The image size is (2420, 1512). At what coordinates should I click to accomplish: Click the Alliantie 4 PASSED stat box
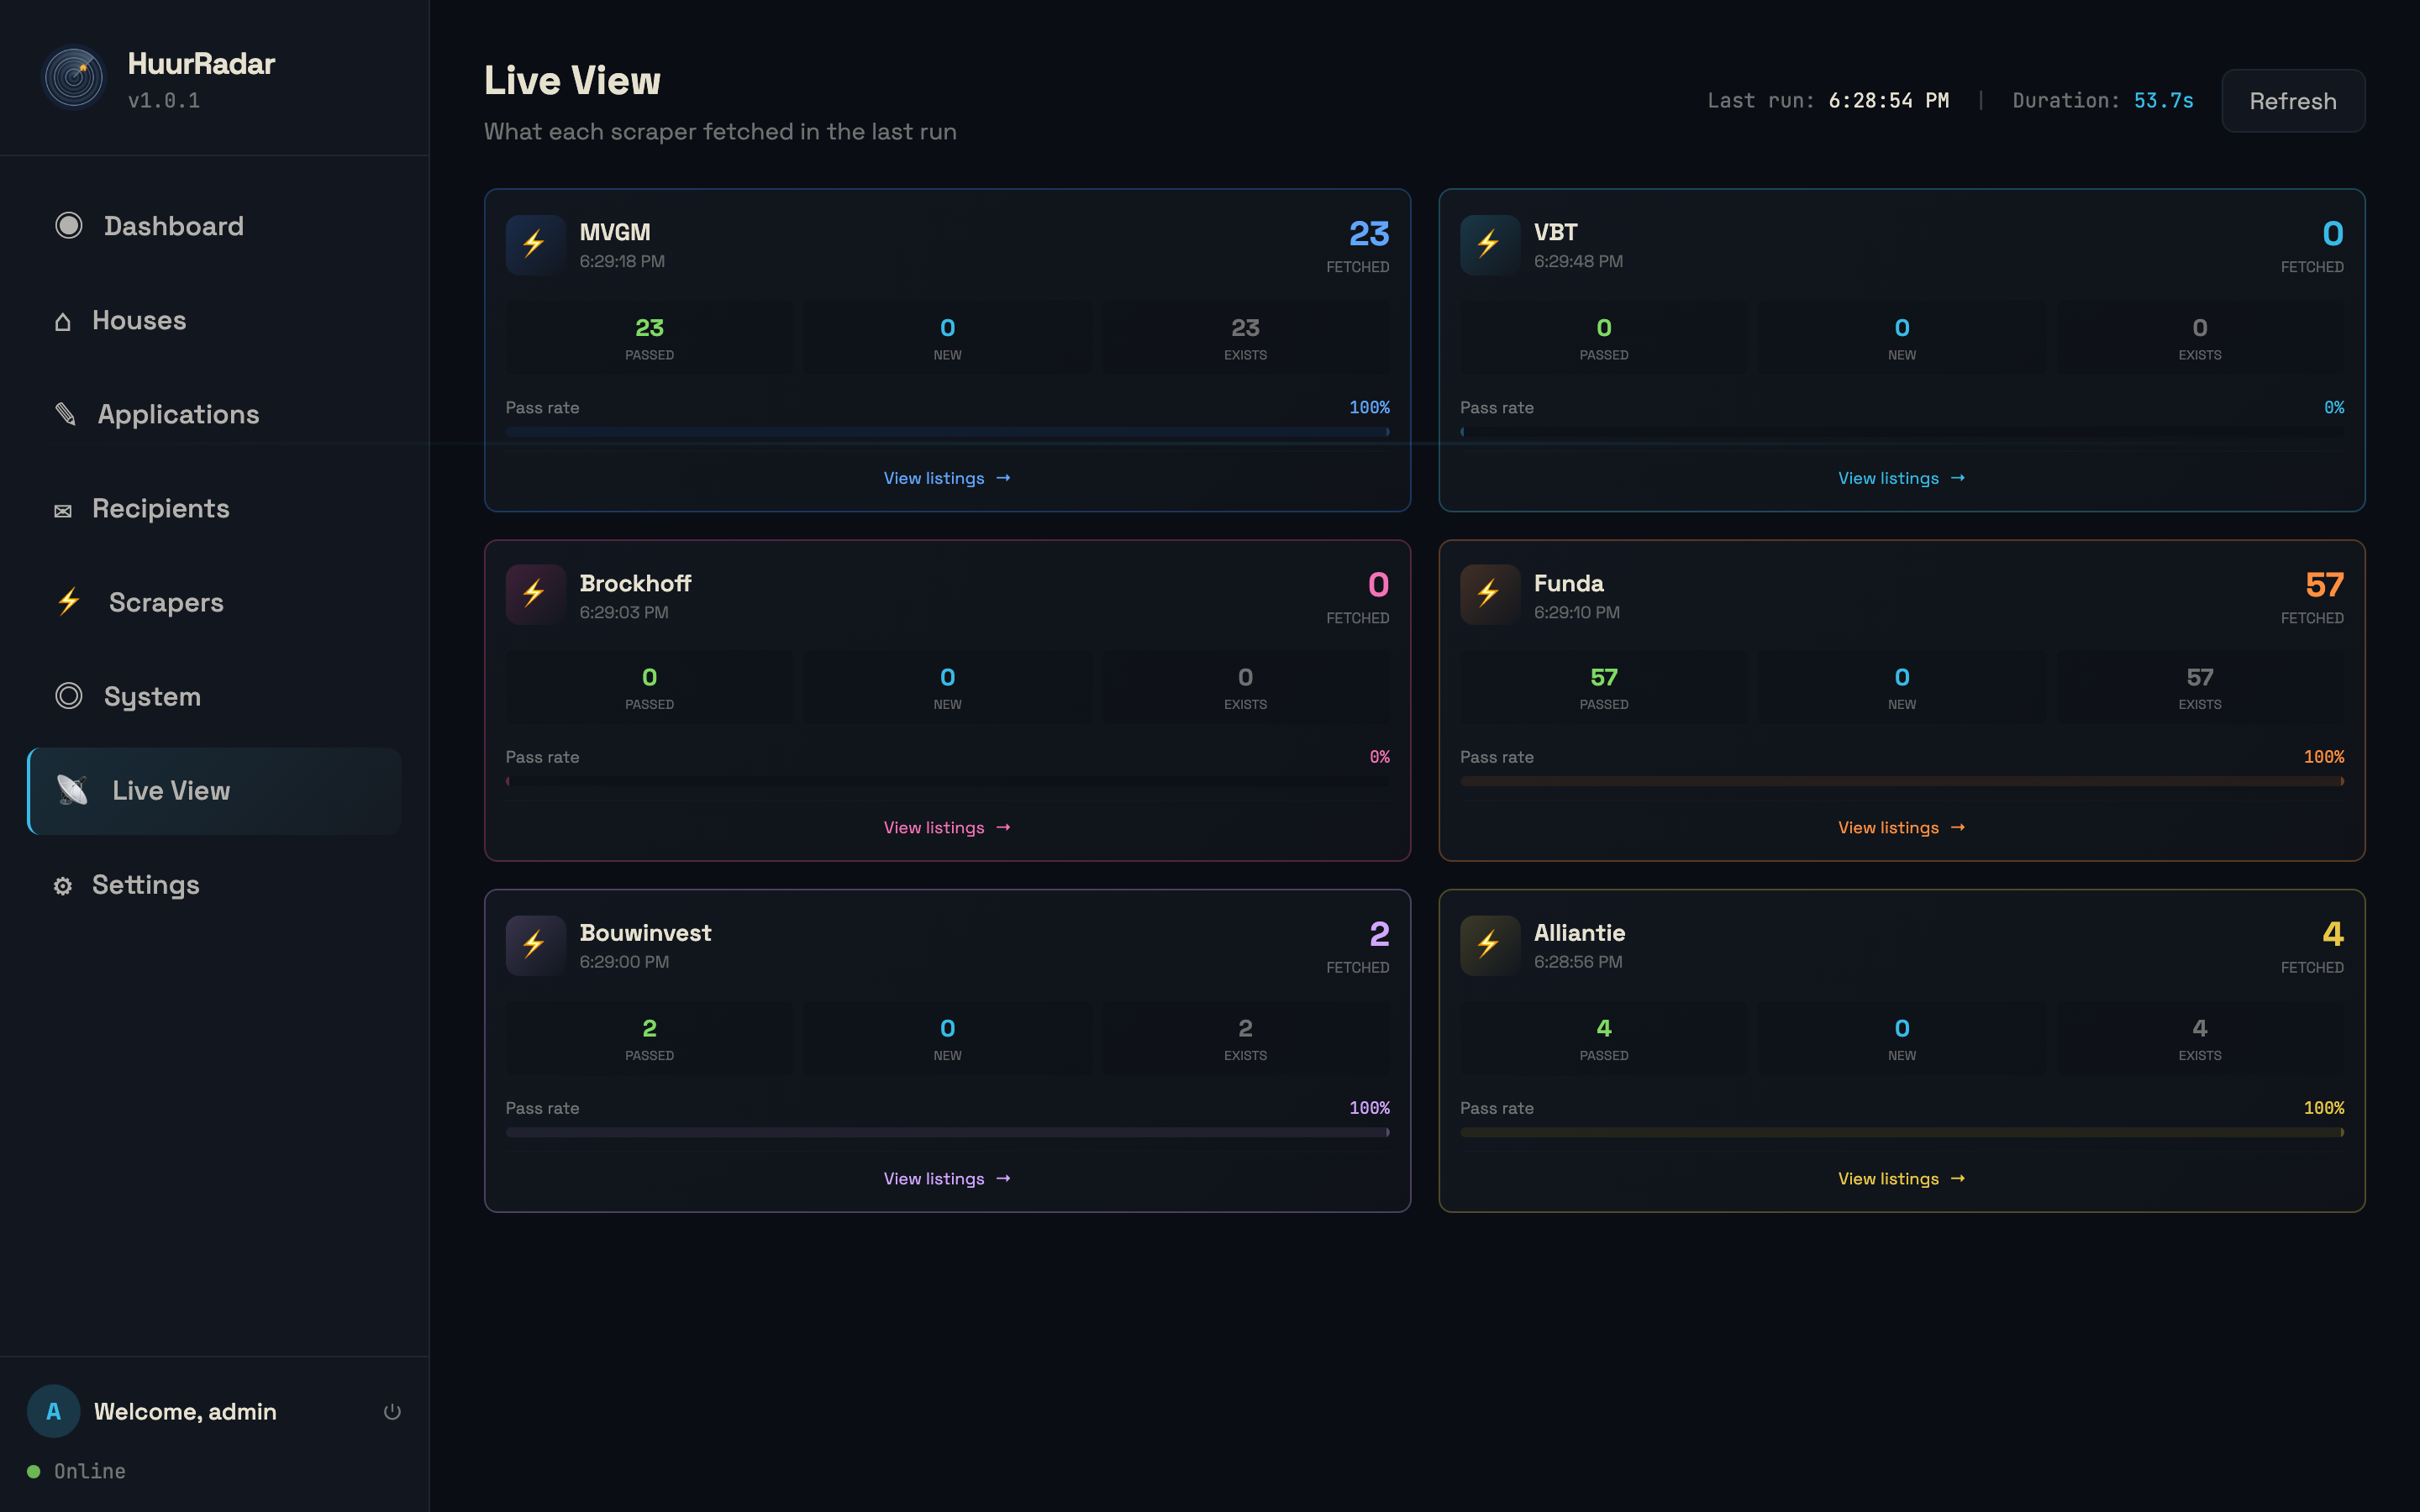pos(1603,1039)
